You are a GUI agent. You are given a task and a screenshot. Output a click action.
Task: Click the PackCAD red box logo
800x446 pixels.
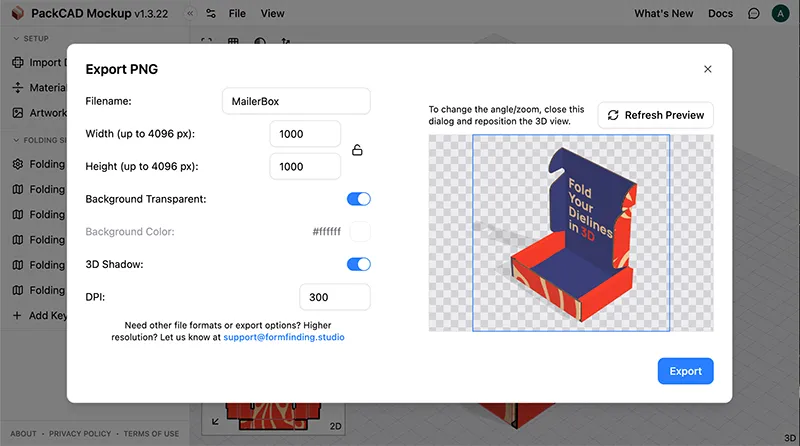[18, 13]
